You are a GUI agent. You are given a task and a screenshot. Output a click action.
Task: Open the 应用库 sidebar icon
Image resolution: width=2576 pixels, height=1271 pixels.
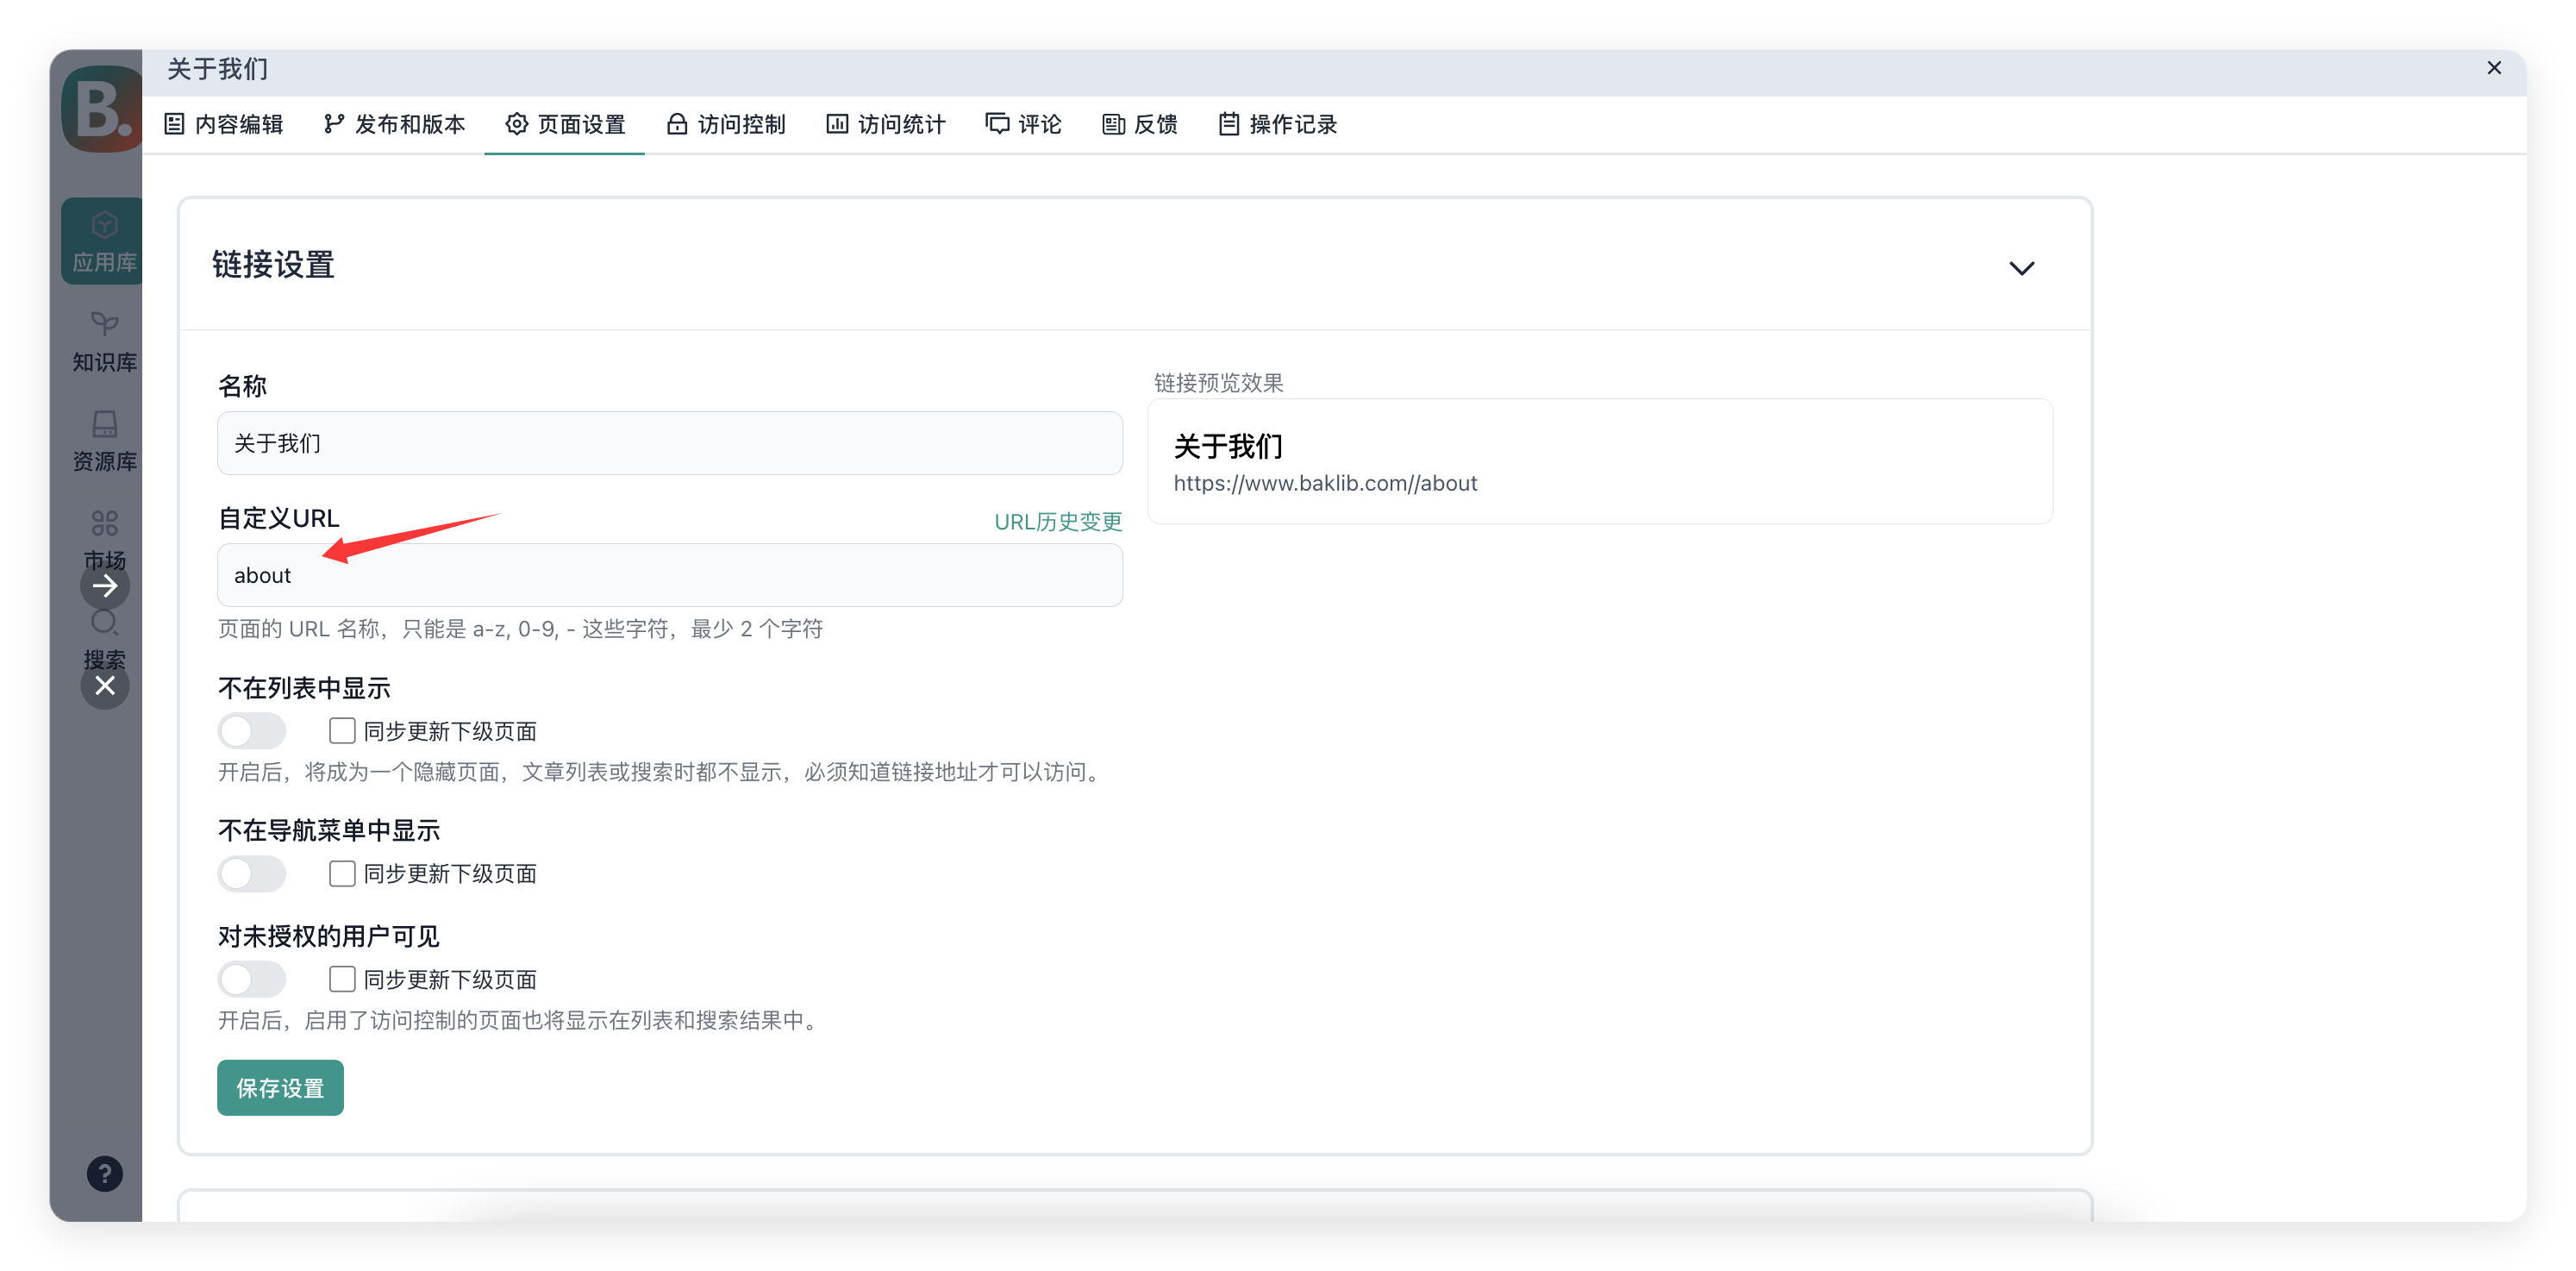(x=104, y=241)
